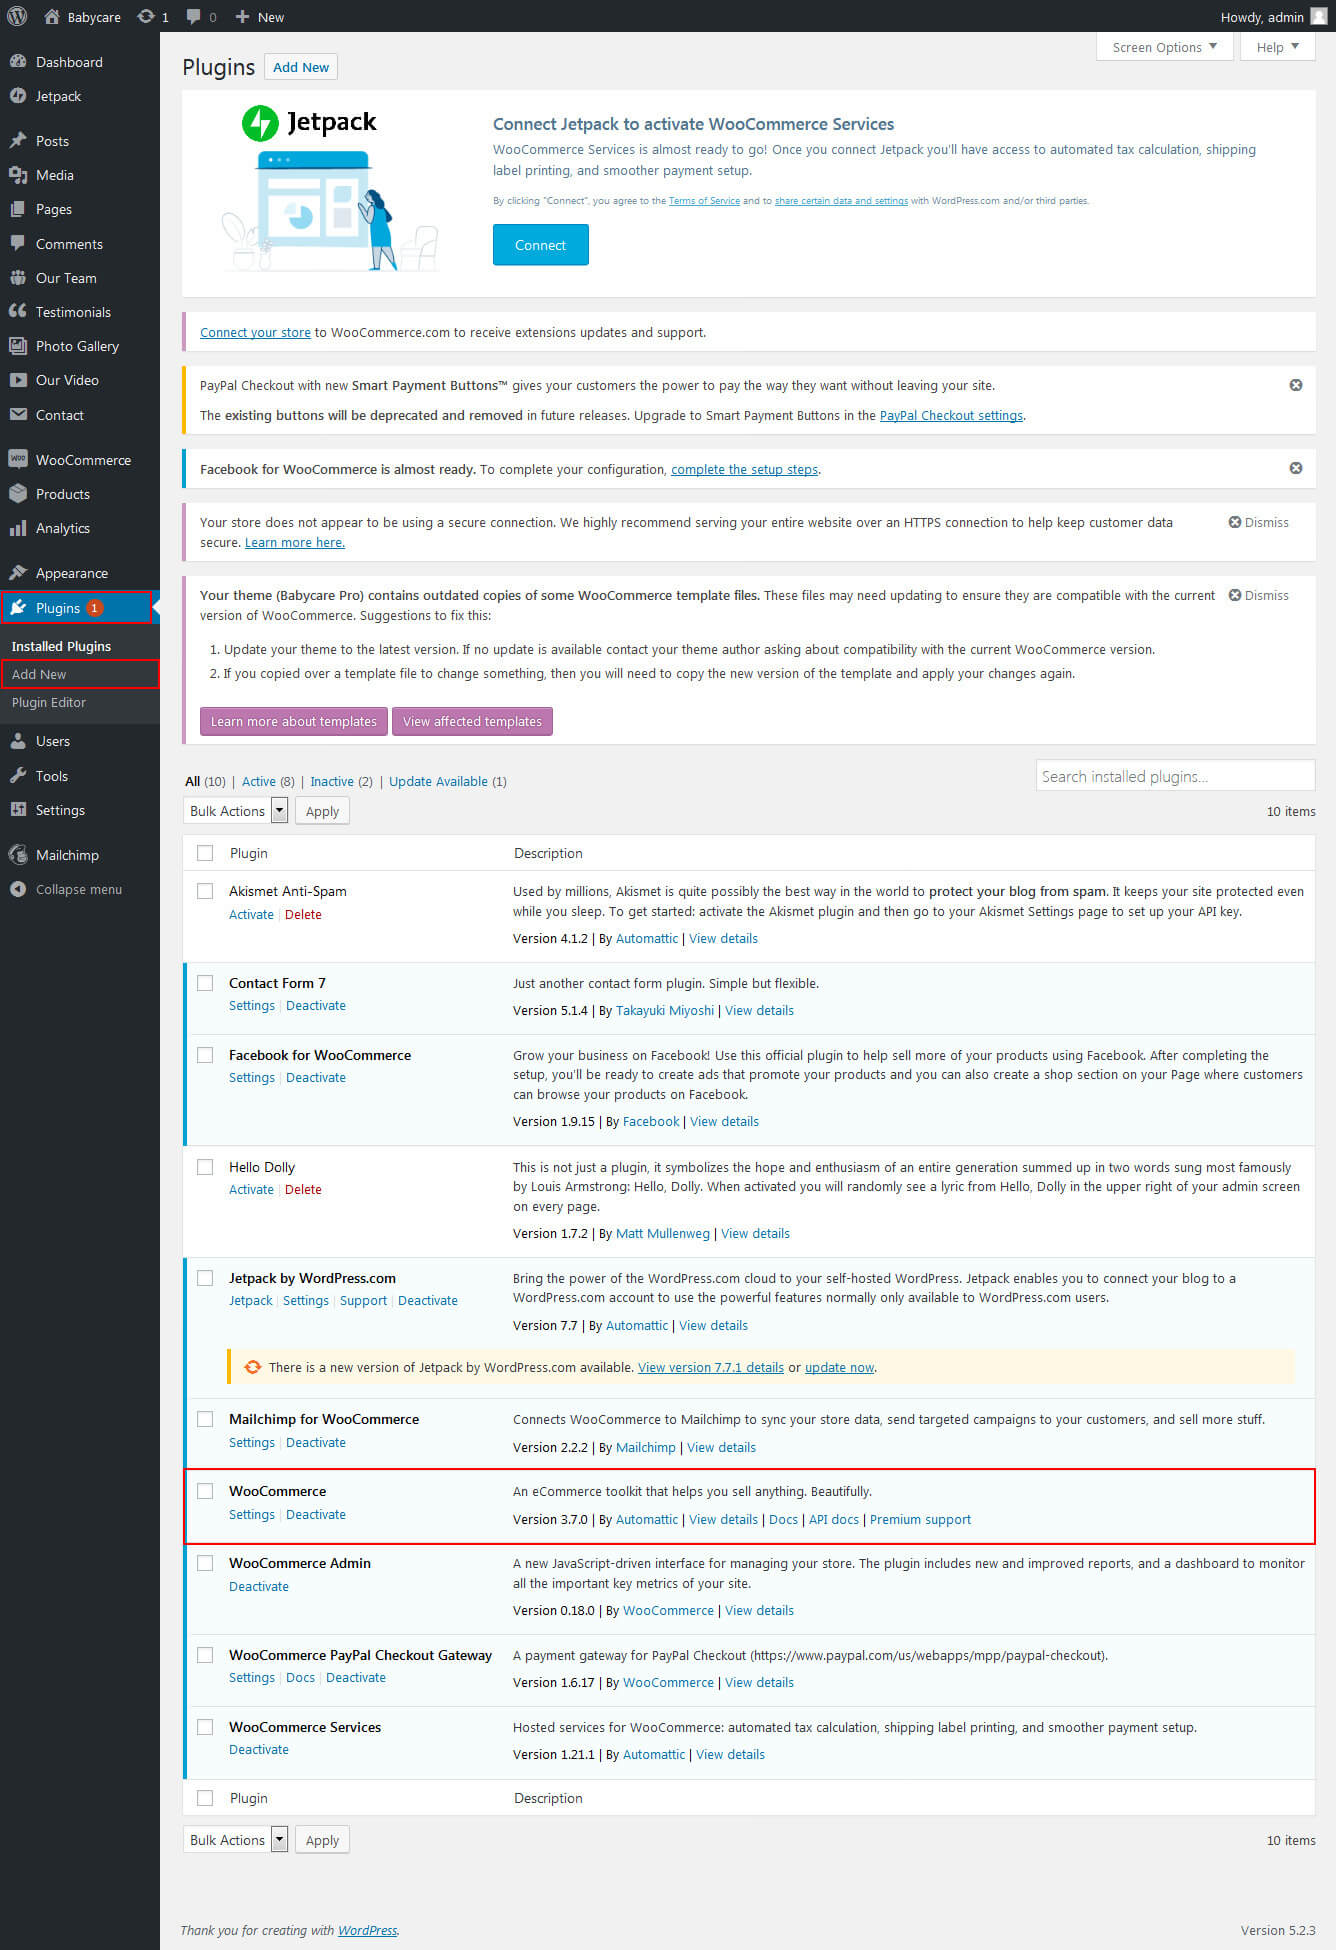1336x1950 pixels.
Task: Open the top Bulk Actions dropdown
Action: point(236,811)
